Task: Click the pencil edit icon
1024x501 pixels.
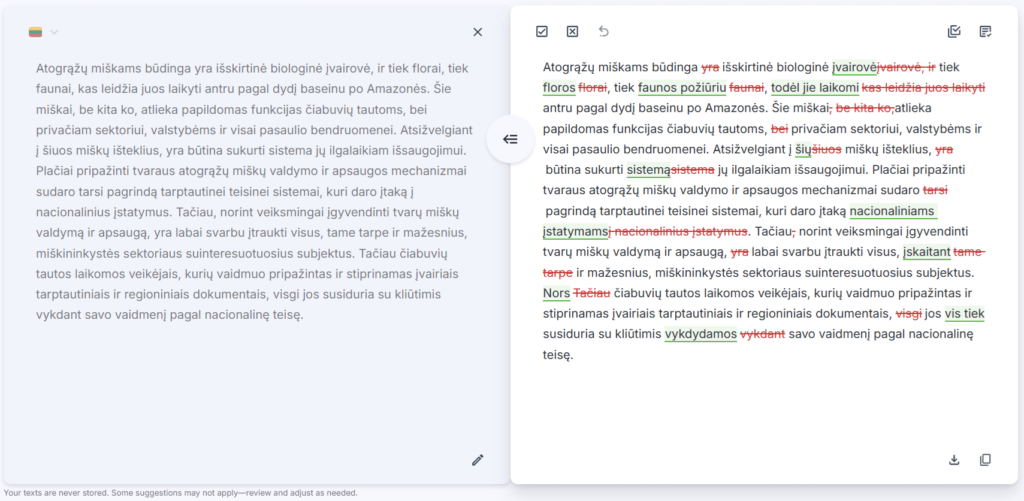Action: click(477, 460)
